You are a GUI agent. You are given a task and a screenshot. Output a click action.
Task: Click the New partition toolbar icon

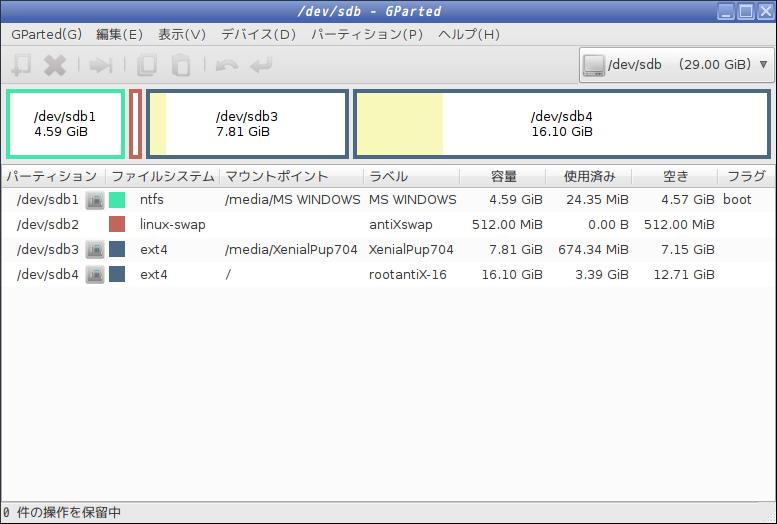pyautogui.click(x=21, y=65)
